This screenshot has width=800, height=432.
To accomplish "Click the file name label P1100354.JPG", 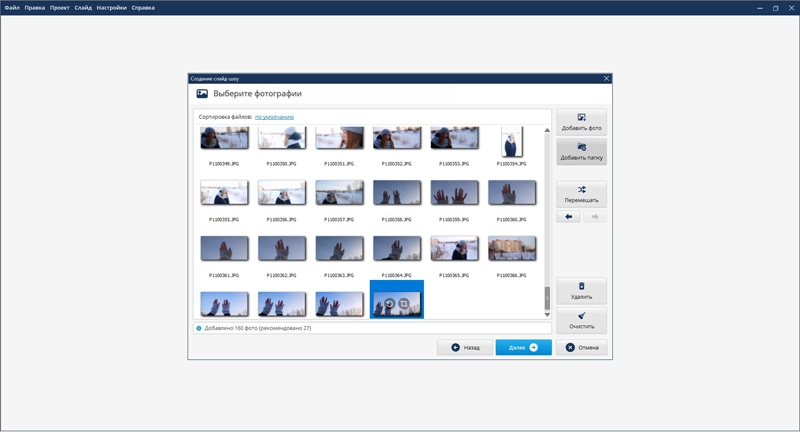I will point(512,164).
